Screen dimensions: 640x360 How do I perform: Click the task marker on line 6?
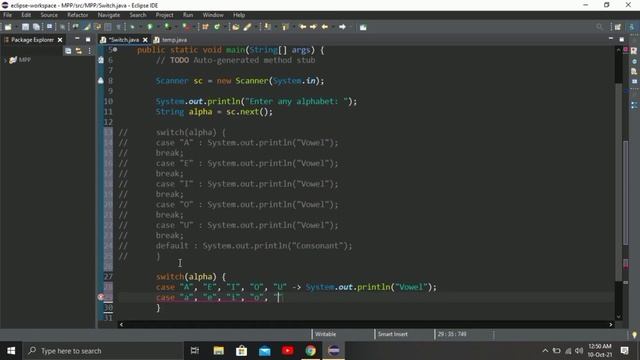pos(101,60)
